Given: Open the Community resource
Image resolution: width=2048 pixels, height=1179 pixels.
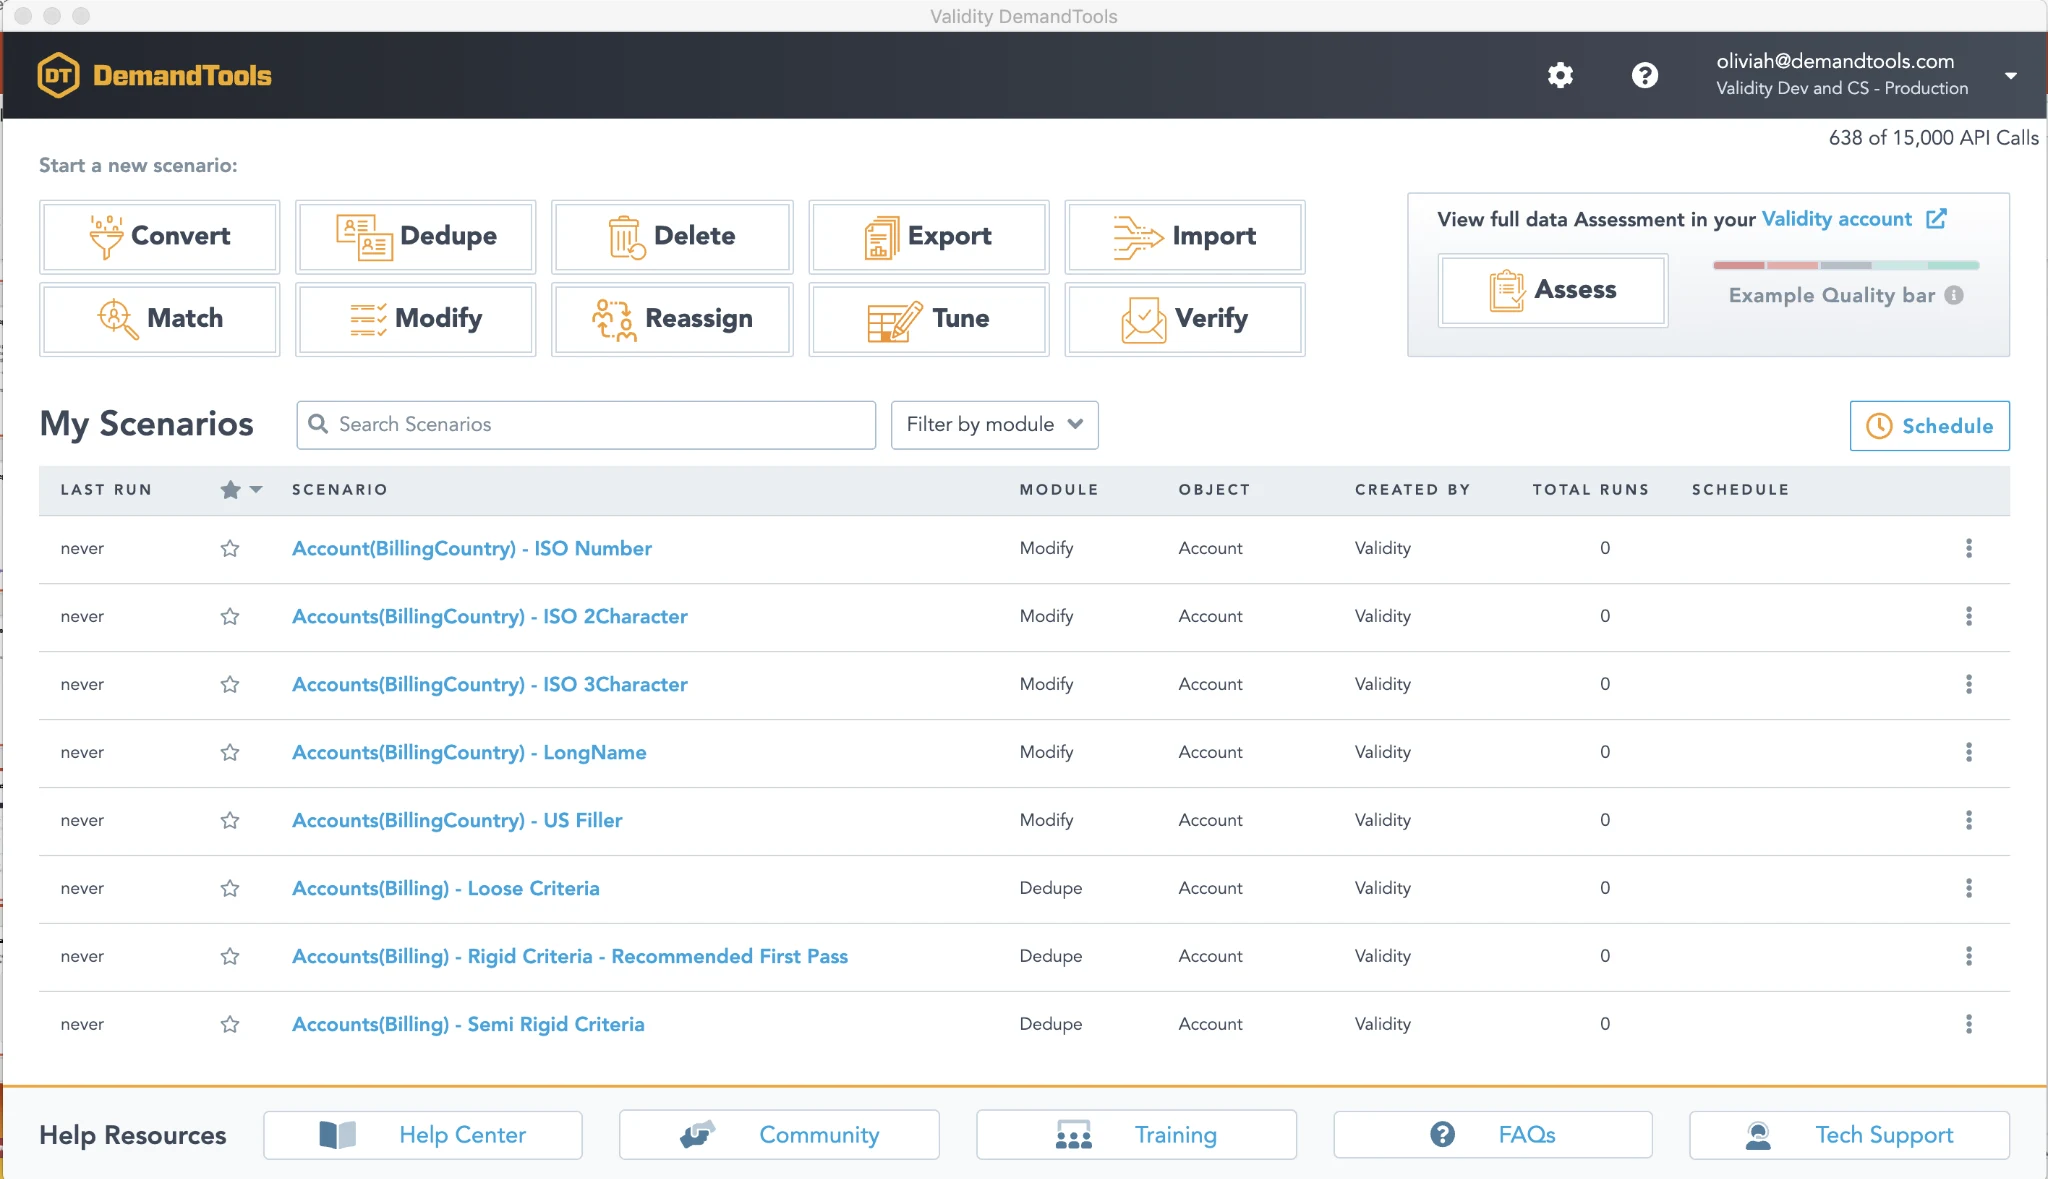Looking at the screenshot, I should coord(779,1135).
